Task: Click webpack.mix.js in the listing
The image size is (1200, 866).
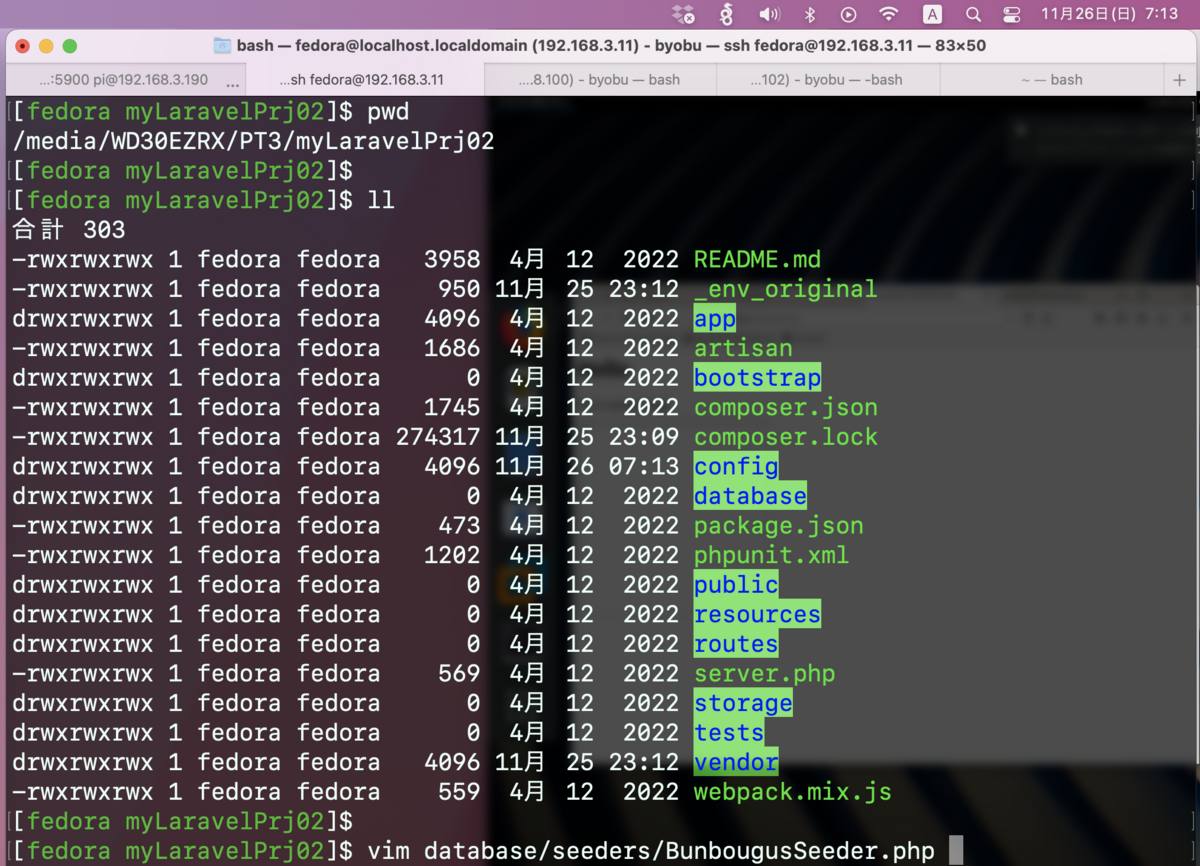Action: 792,792
